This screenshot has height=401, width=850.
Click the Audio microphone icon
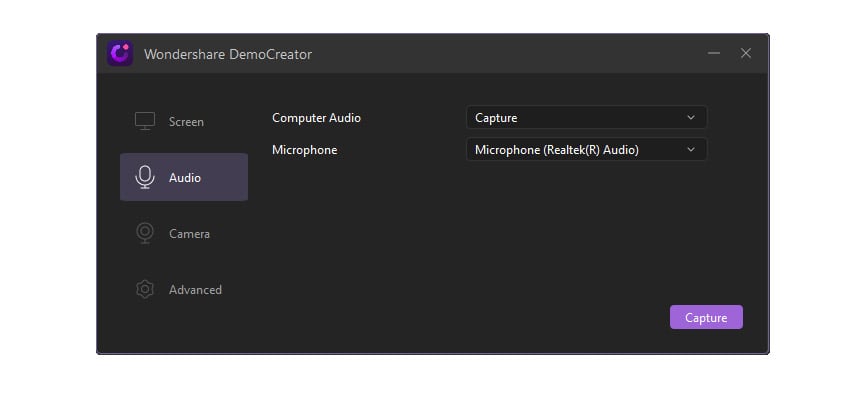point(145,177)
